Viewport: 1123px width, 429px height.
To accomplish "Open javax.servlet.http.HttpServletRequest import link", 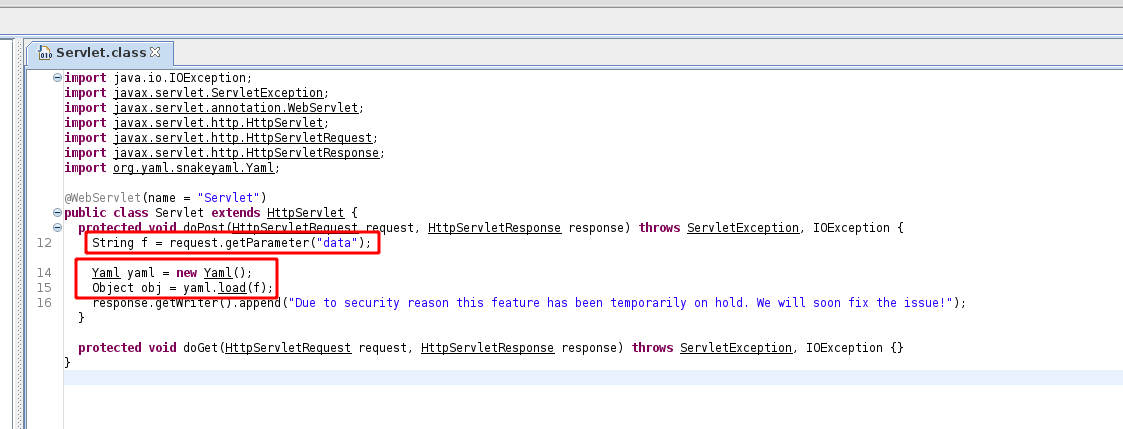I will [x=243, y=138].
